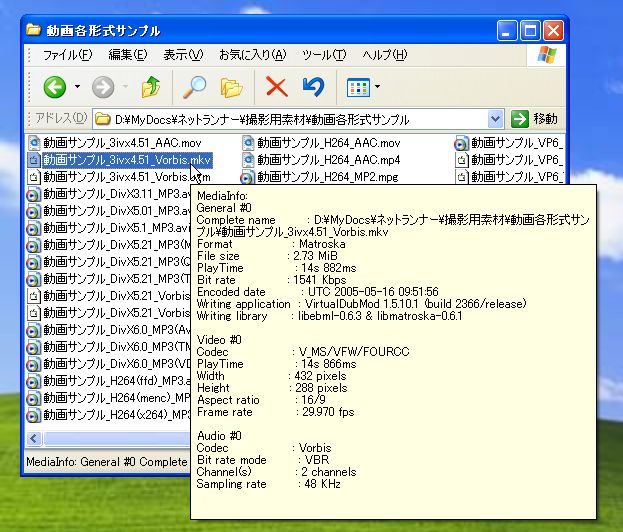Click the Views grid icon
Viewport: 623px width, 532px height.
click(358, 87)
